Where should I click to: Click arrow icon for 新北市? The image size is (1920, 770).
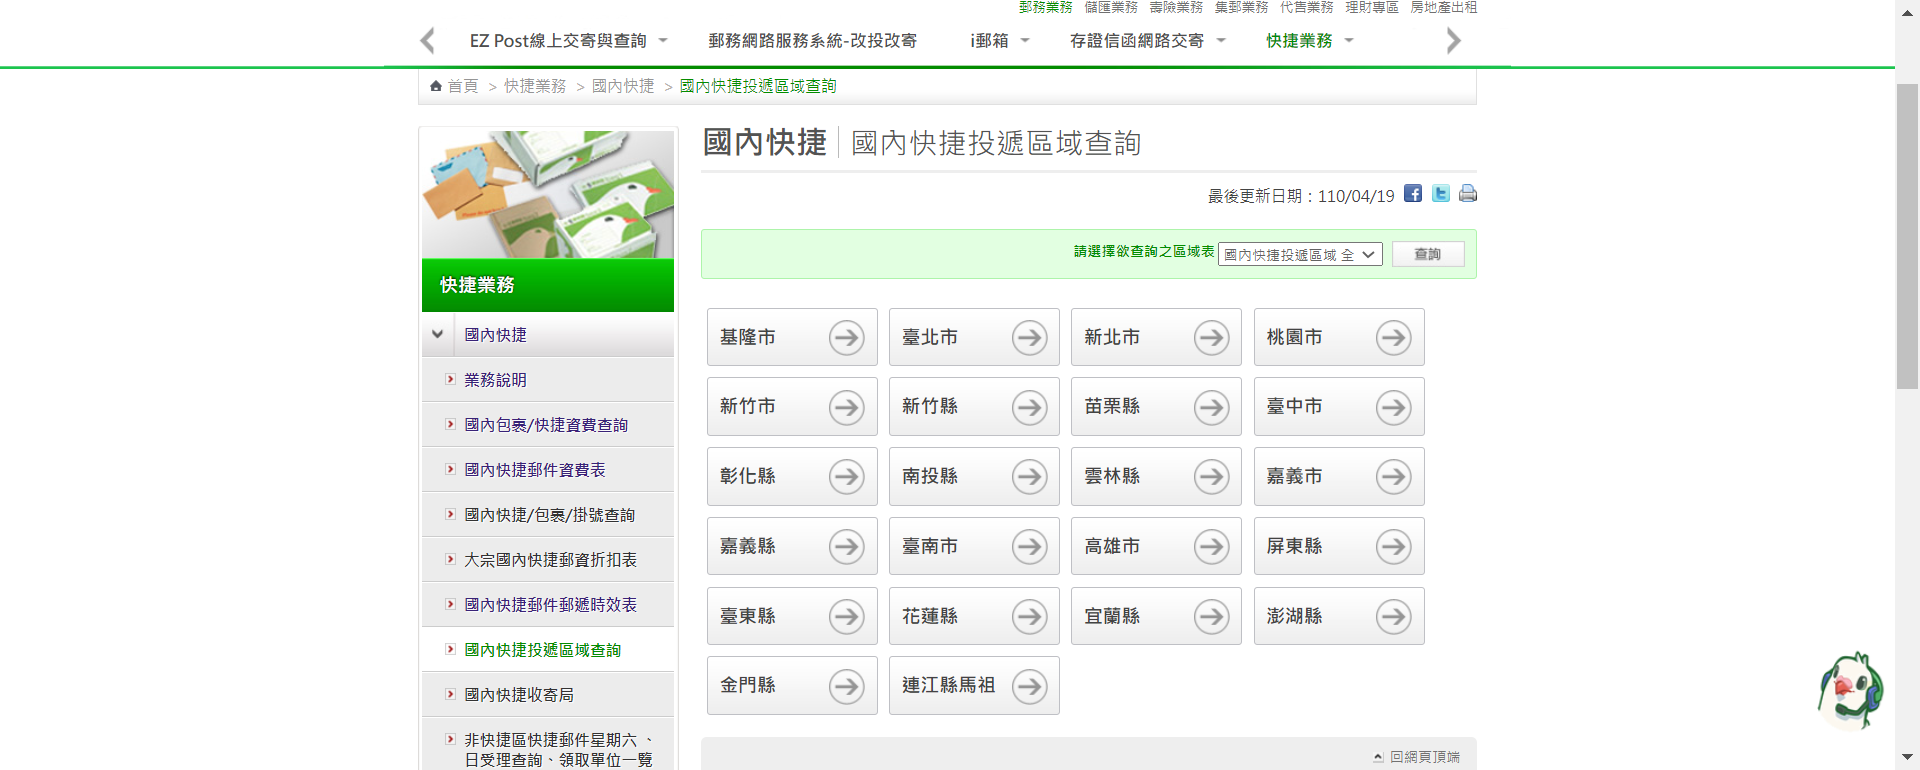click(x=1211, y=338)
